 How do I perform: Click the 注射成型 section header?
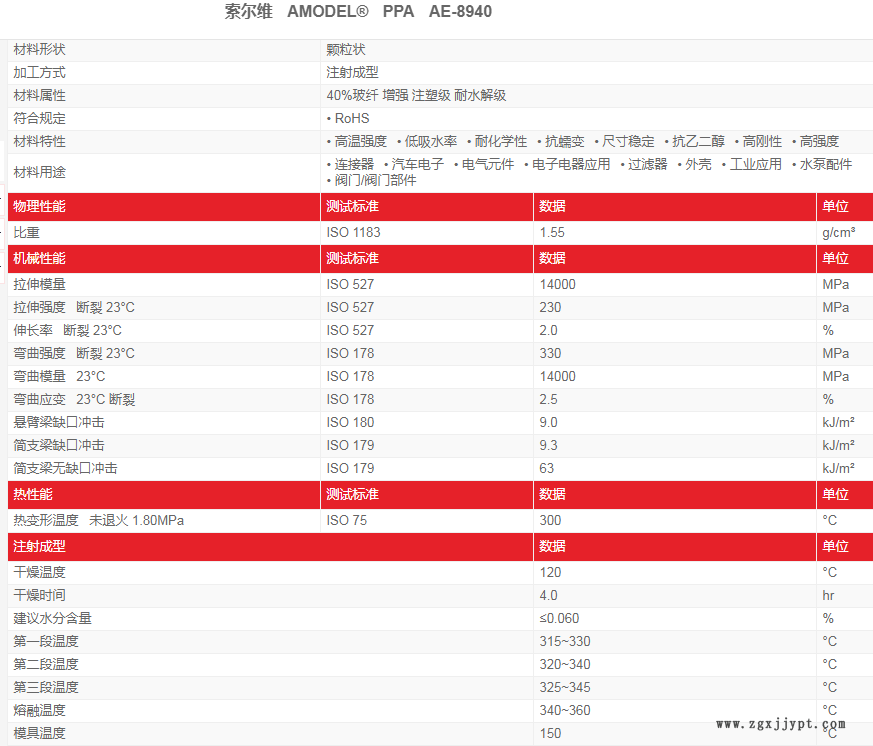point(40,546)
